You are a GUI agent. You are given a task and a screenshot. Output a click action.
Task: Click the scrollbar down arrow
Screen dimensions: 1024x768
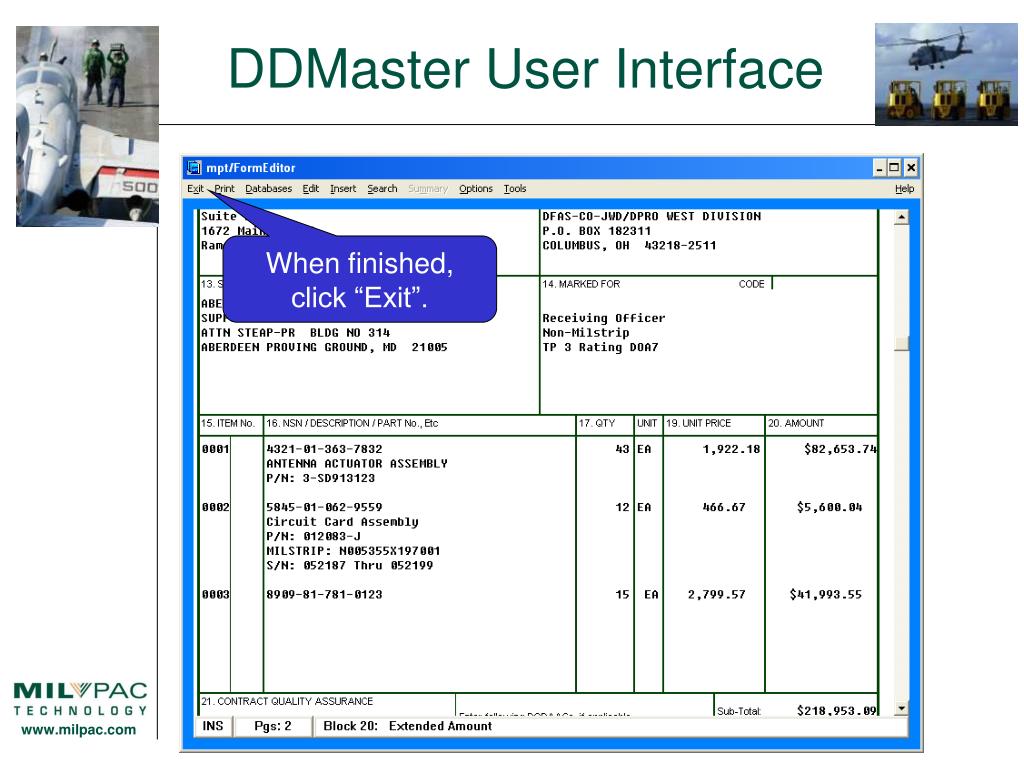[901, 709]
